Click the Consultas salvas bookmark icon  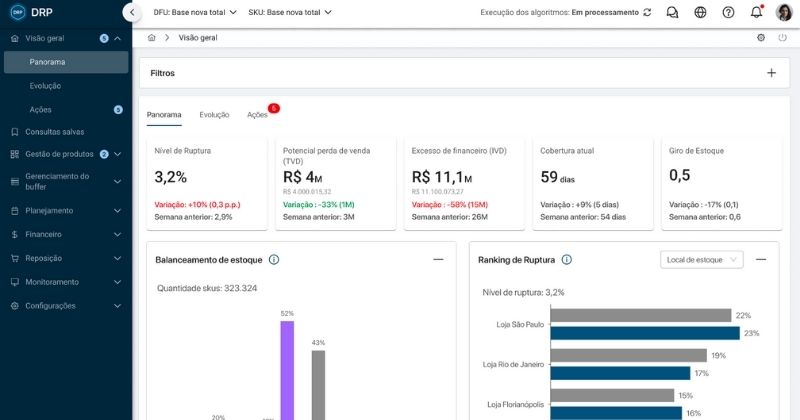coord(15,132)
